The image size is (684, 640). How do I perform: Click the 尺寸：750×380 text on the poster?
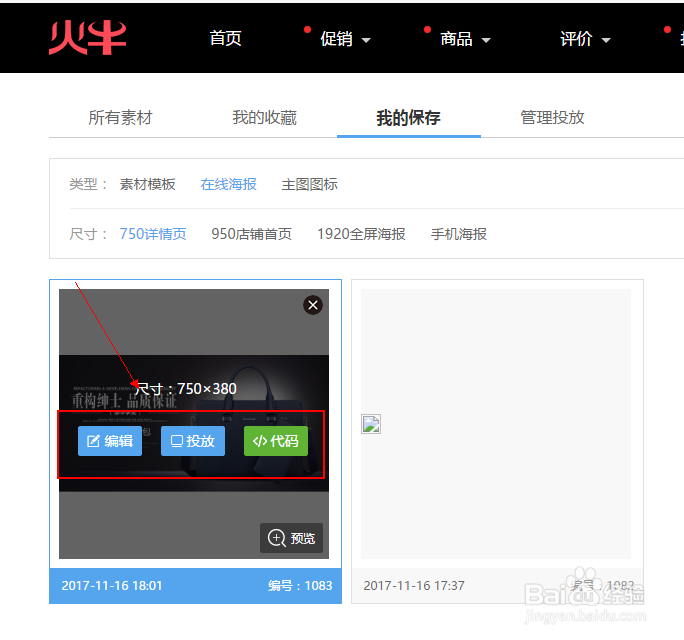pos(186,388)
